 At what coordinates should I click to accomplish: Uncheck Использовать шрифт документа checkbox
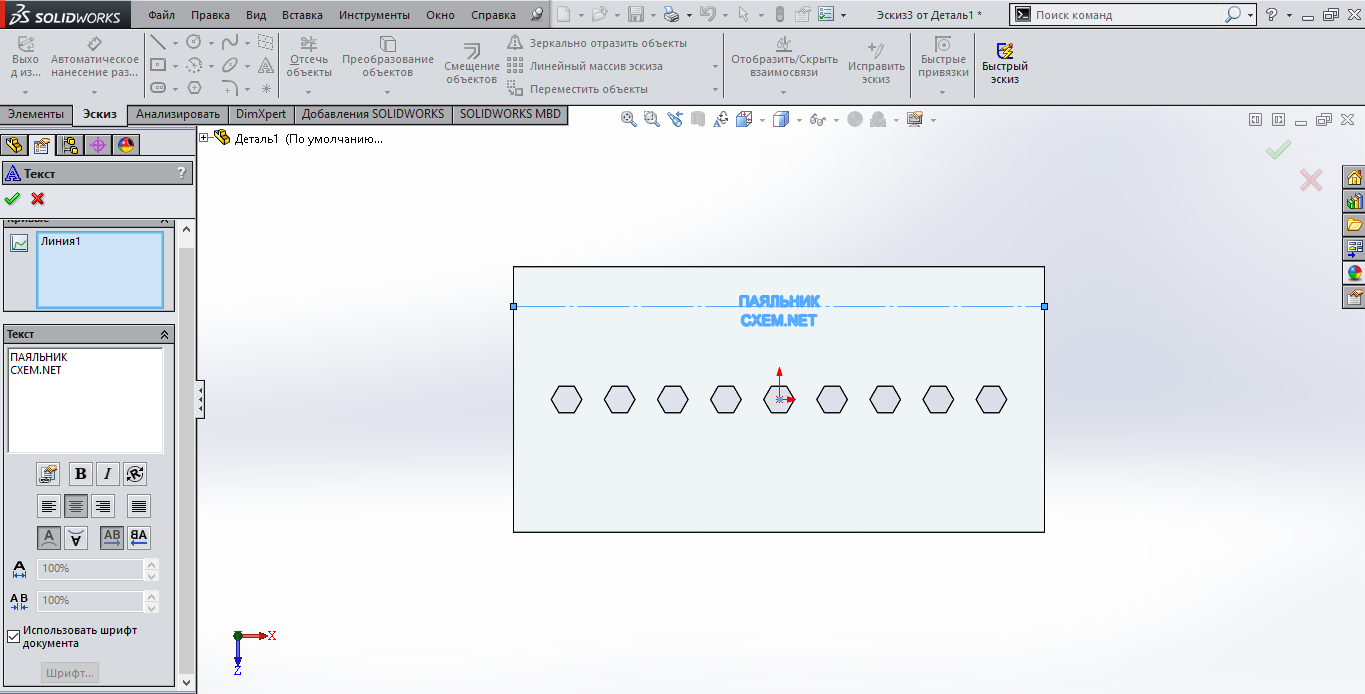click(13, 636)
